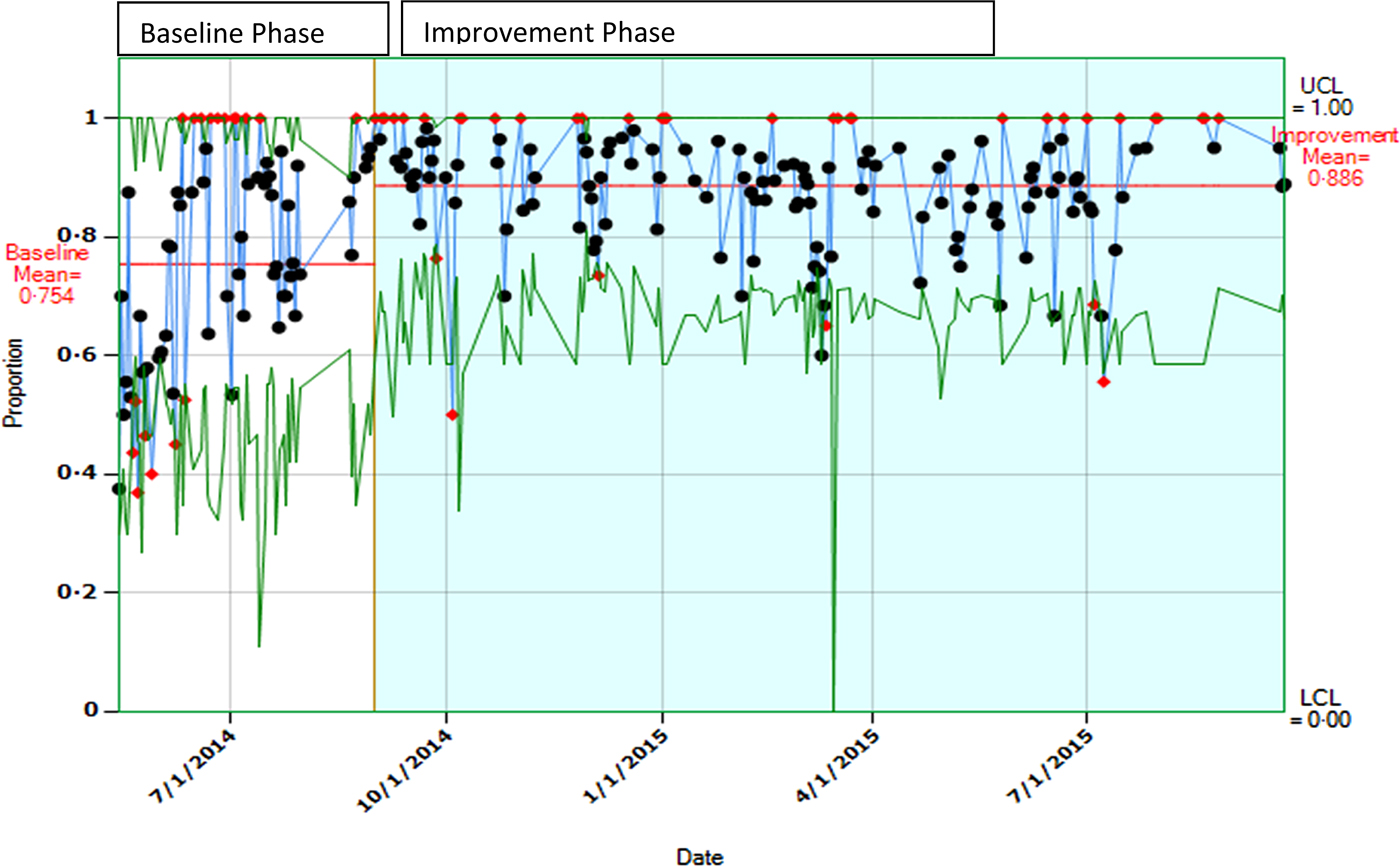Select black dot at 0.6 before 4/1/2015
The image size is (1400, 866).
821,355
